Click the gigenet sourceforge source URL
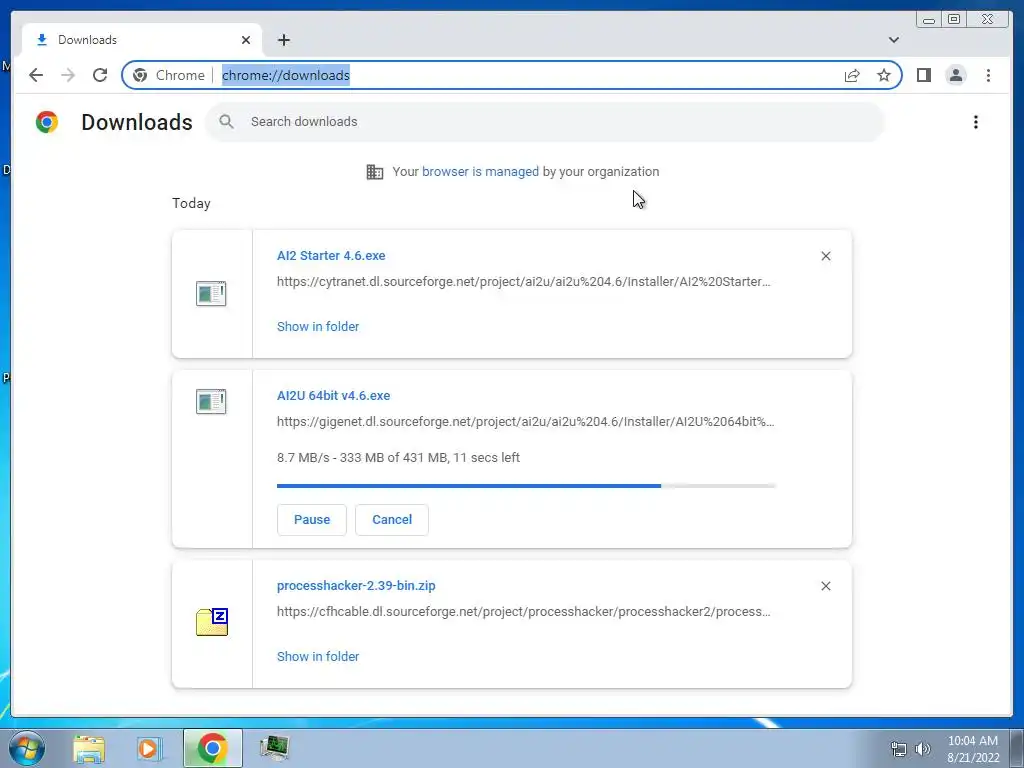Viewport: 1024px width, 768px height. click(525, 422)
